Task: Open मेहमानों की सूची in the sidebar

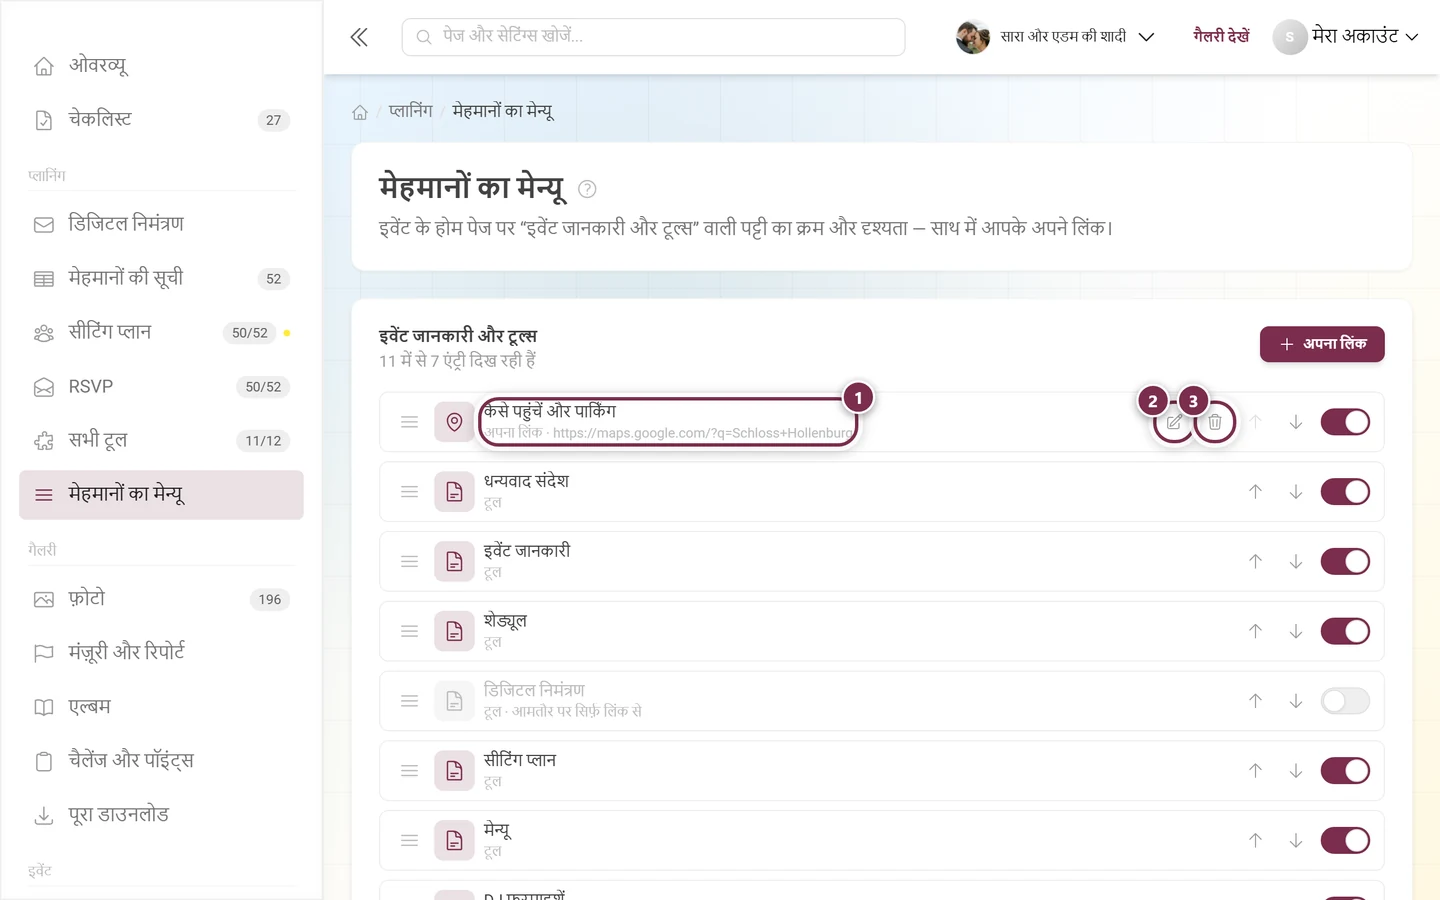Action: point(161,278)
